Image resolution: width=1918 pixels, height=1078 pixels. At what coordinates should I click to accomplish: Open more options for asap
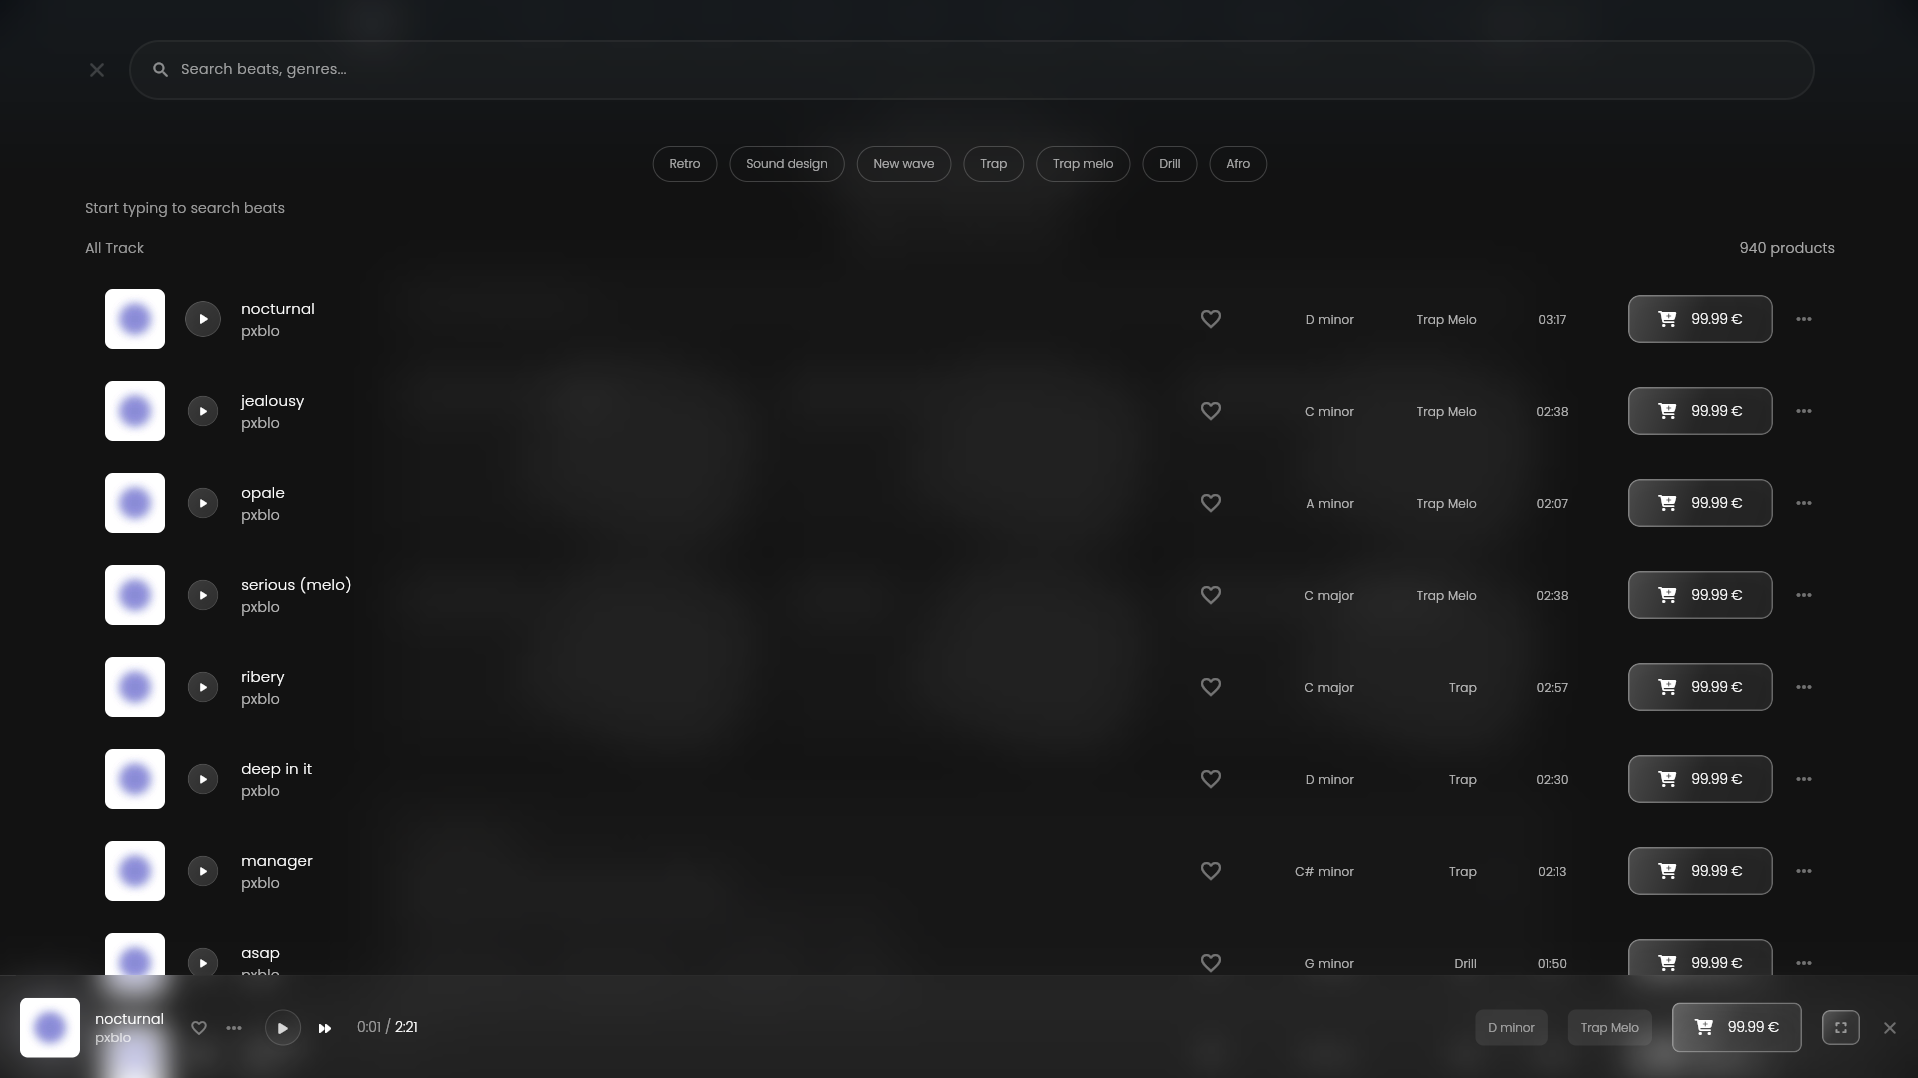point(1804,963)
